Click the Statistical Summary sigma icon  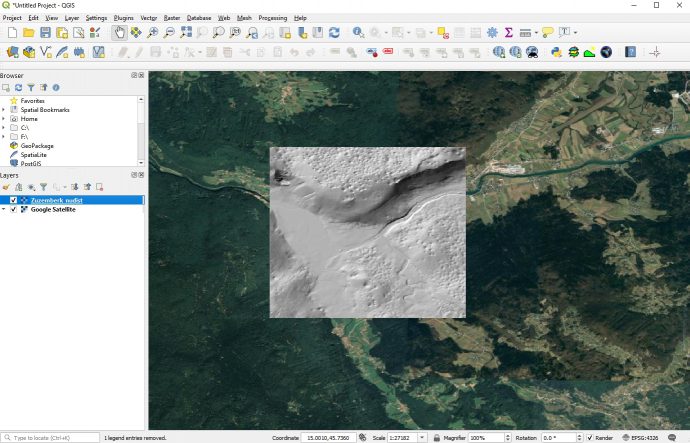point(508,33)
